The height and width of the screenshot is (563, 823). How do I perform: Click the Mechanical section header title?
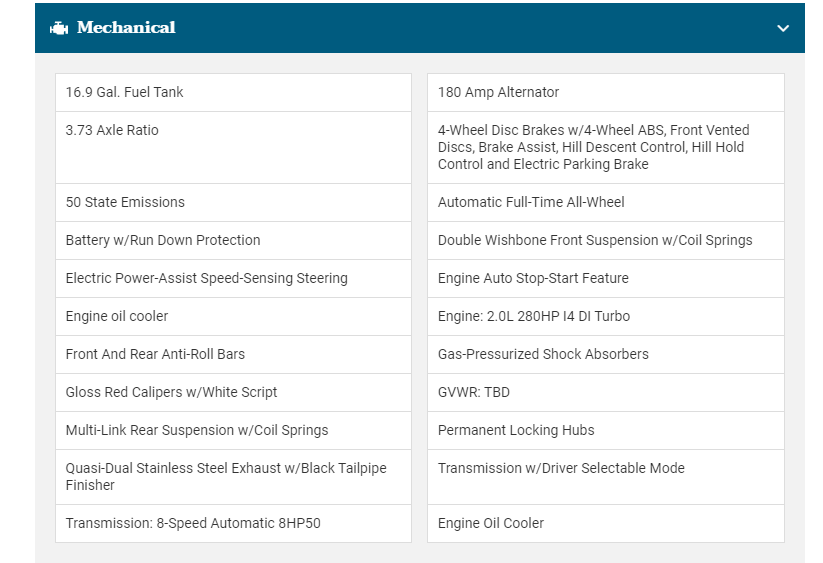click(126, 28)
